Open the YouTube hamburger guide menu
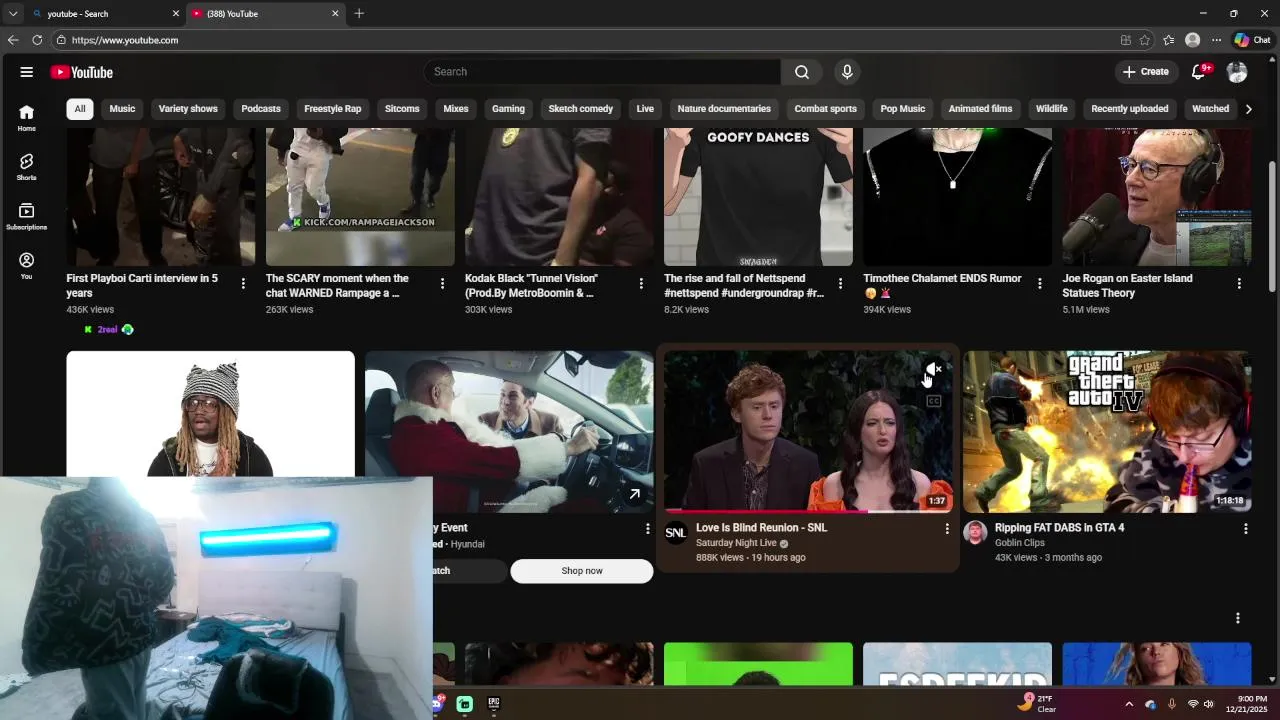 click(x=27, y=72)
